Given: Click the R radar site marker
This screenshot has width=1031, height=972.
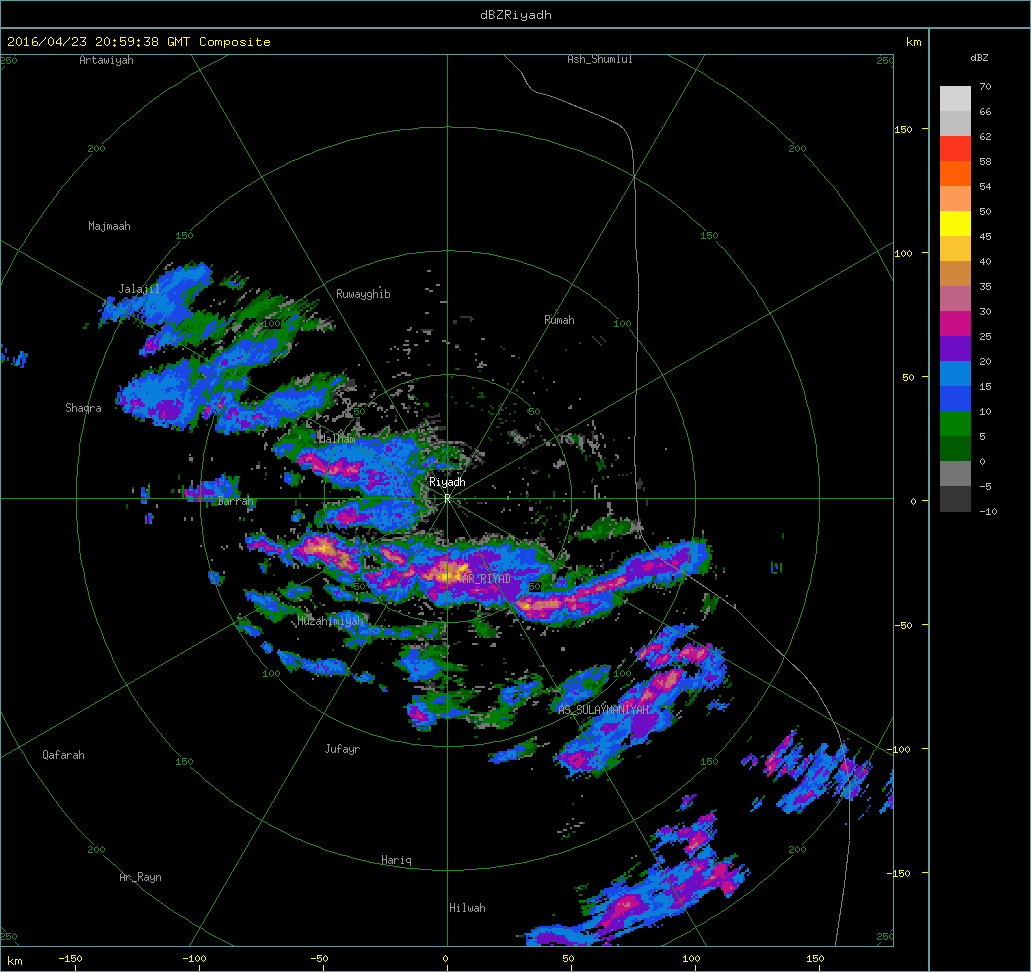Looking at the screenshot, I should 447,498.
